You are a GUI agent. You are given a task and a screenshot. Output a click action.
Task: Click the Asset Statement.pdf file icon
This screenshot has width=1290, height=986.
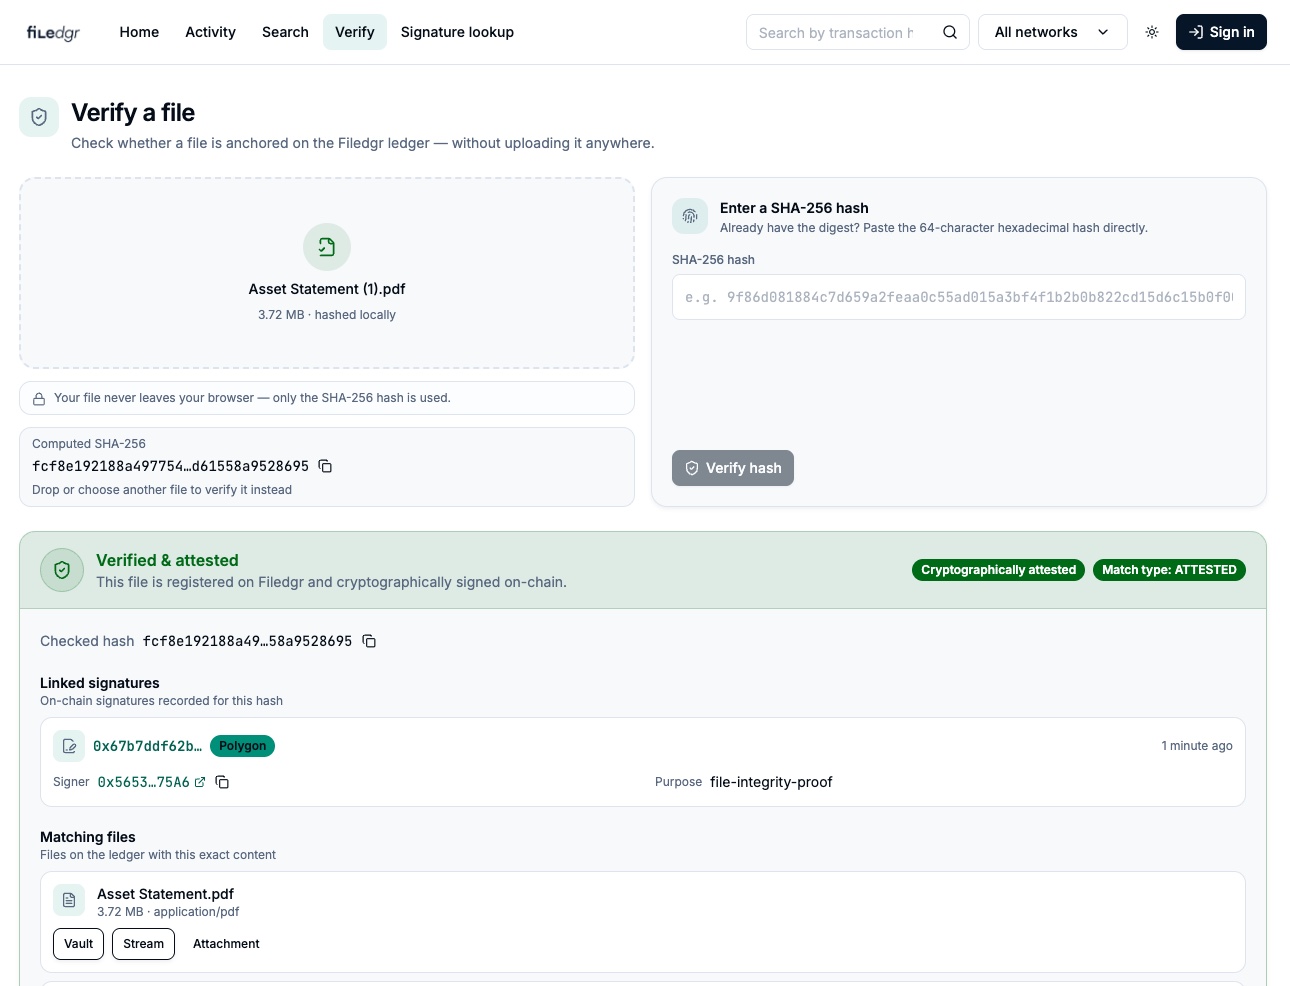[x=69, y=900]
